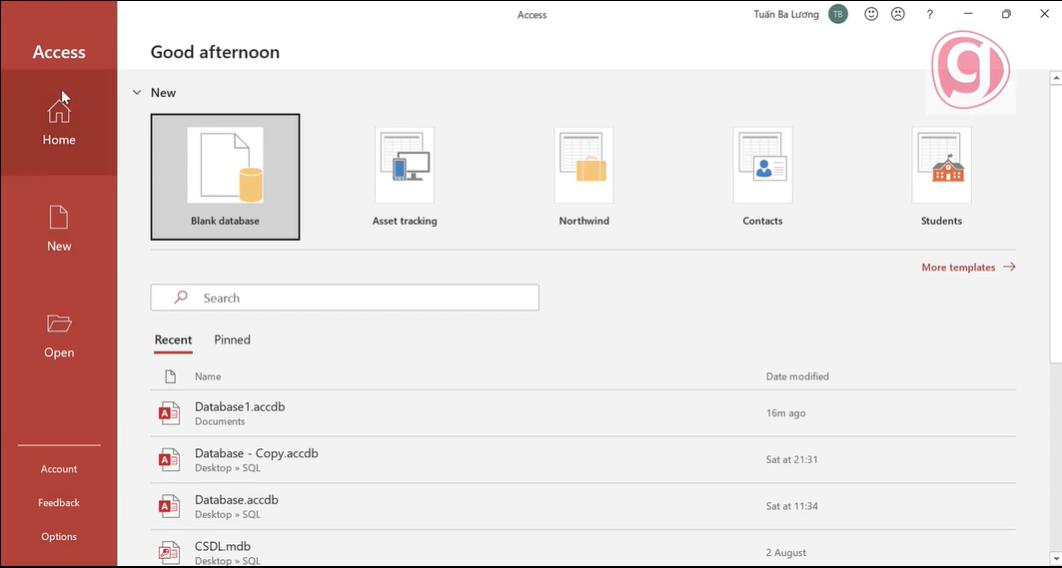Select the Contacts template icon
The width and height of the screenshot is (1062, 568).
point(763,165)
